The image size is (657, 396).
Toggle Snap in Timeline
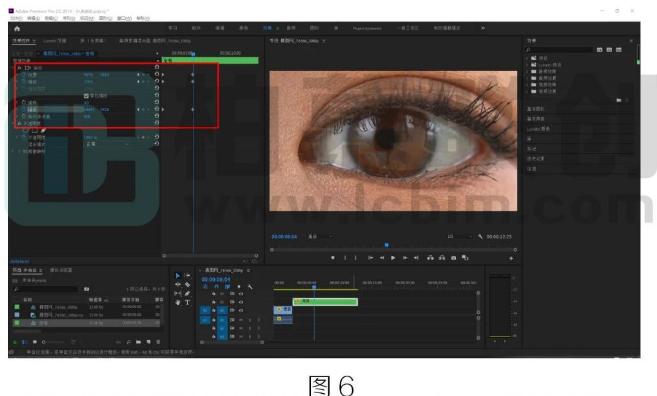(x=216, y=287)
